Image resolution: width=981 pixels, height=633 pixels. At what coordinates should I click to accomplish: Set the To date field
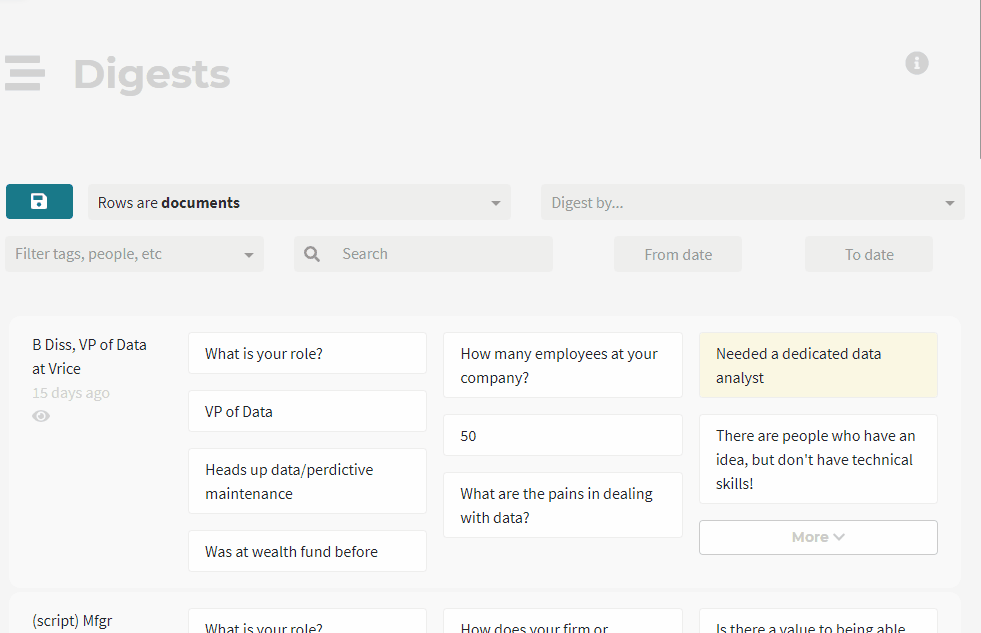click(x=869, y=254)
